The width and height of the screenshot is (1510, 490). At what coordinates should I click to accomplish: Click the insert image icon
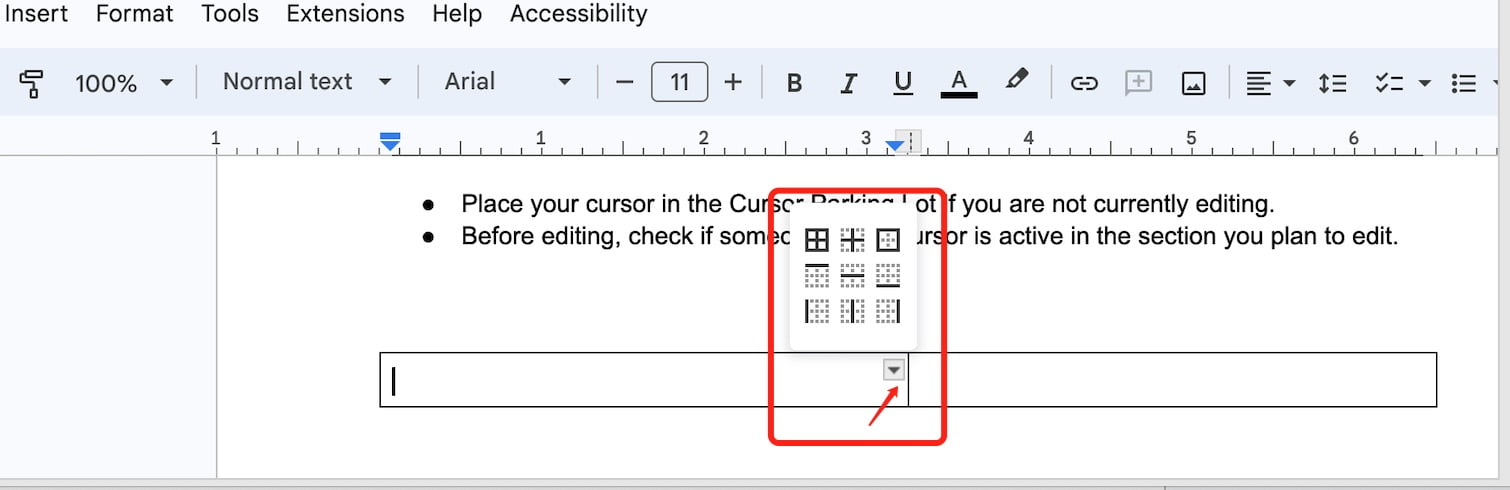pos(1193,83)
